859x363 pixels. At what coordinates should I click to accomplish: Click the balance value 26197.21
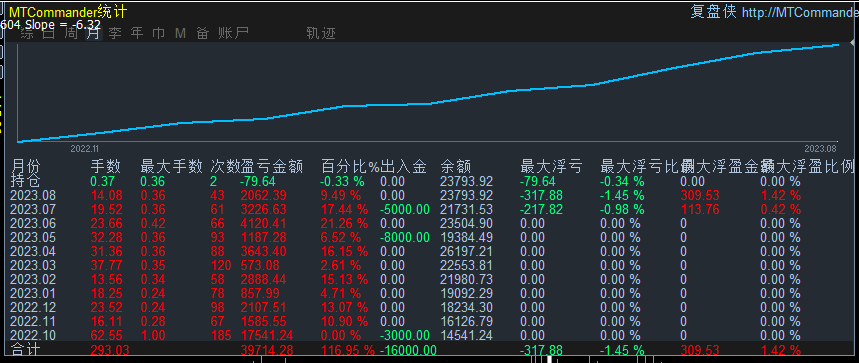[x=466, y=251]
